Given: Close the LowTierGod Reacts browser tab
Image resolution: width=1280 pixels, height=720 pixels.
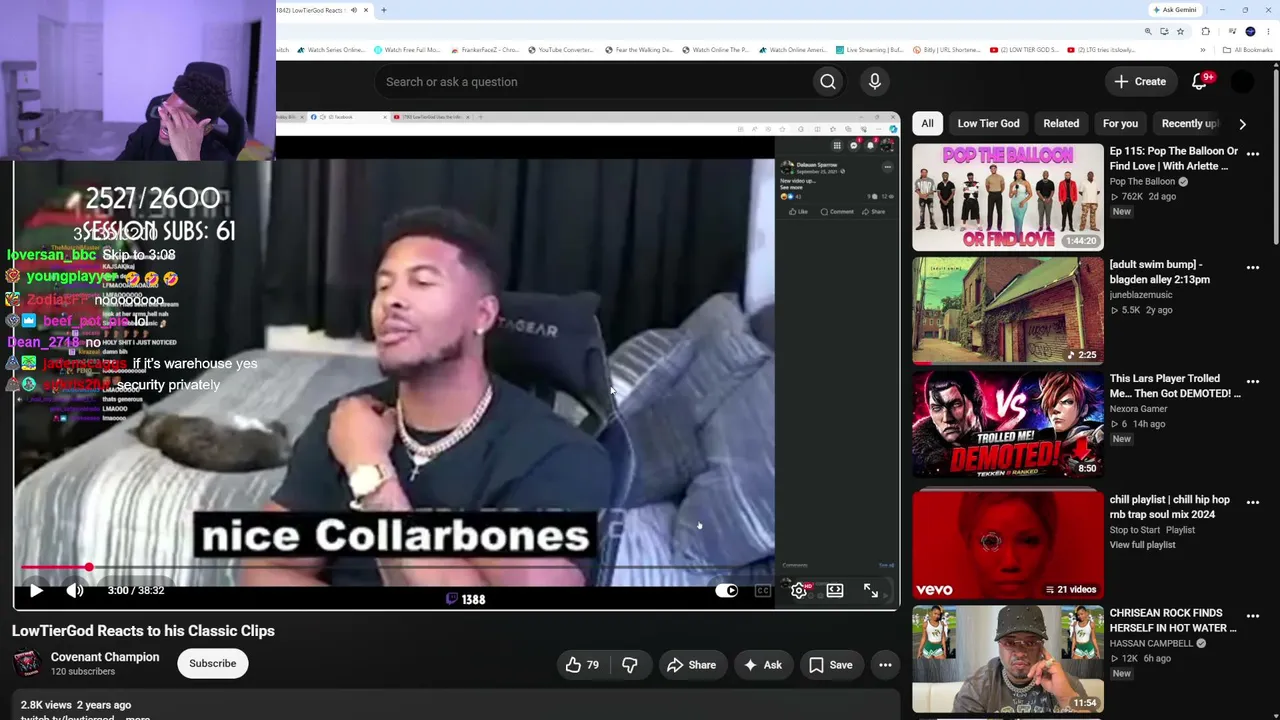Looking at the screenshot, I should 366,10.
